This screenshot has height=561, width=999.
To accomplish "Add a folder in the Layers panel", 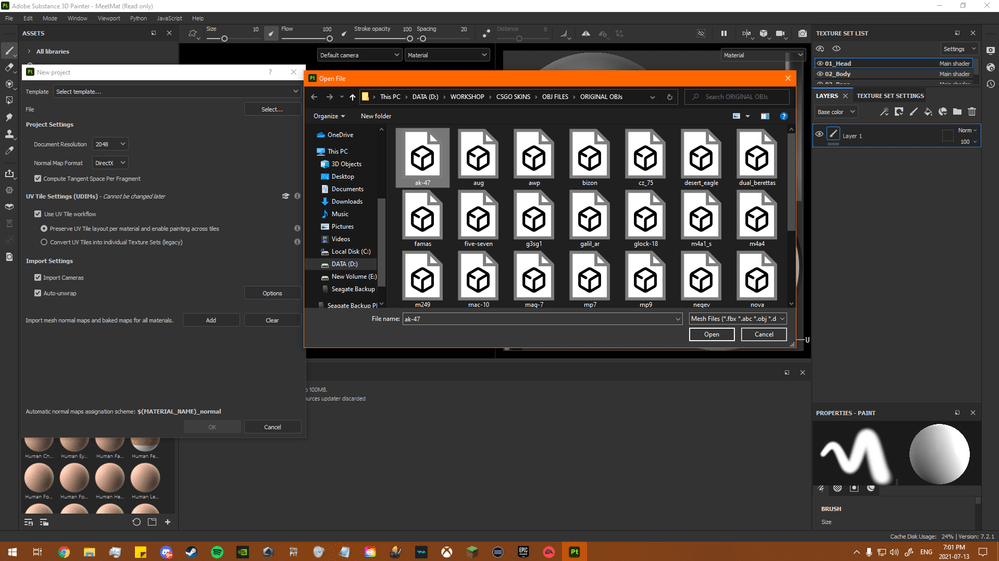I will click(x=957, y=112).
